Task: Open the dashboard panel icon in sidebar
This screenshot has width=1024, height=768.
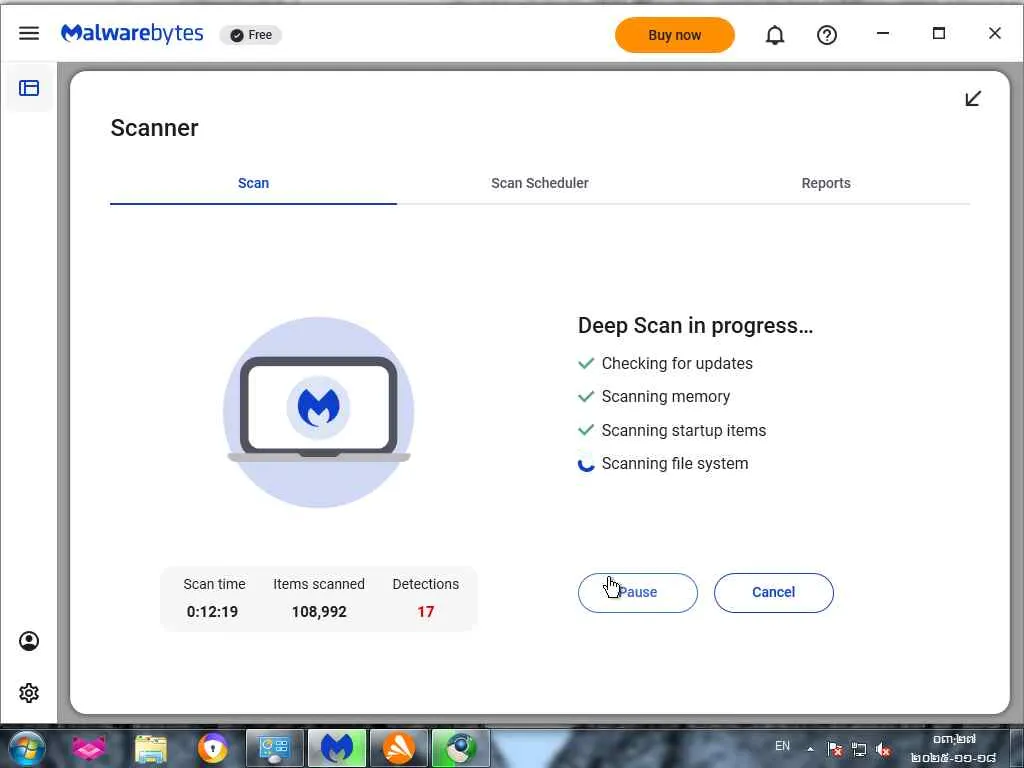Action: [29, 88]
